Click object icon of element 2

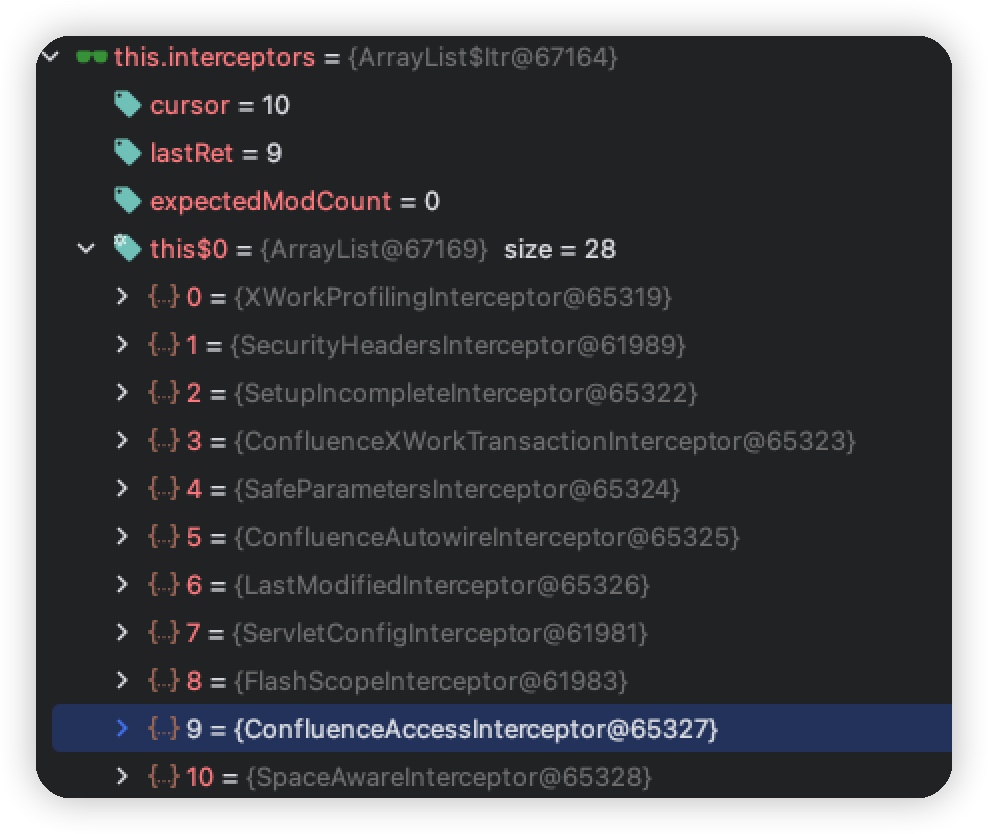click(x=164, y=392)
